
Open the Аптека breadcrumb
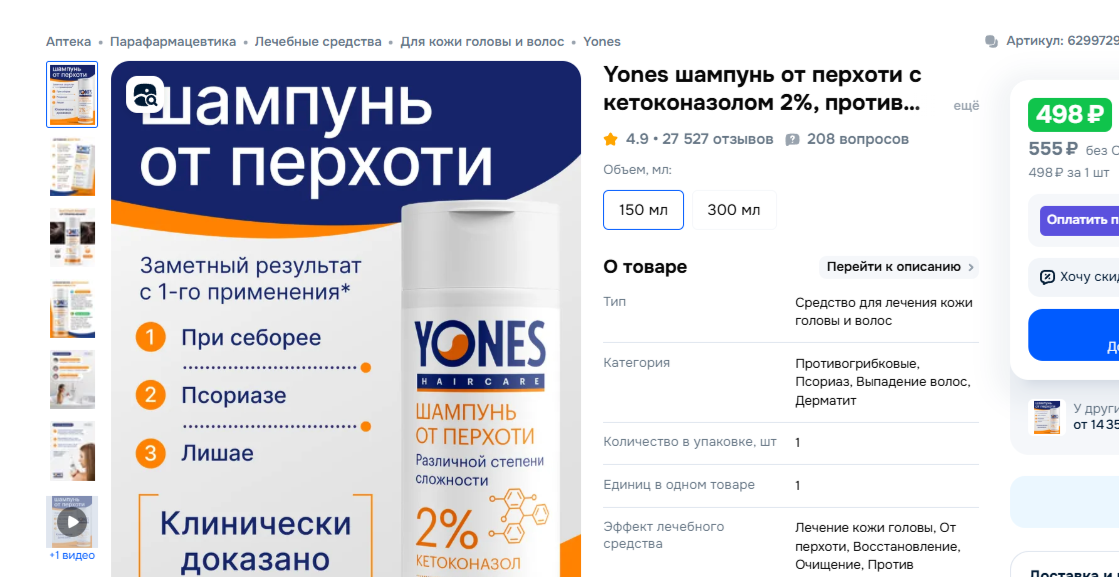click(x=68, y=42)
